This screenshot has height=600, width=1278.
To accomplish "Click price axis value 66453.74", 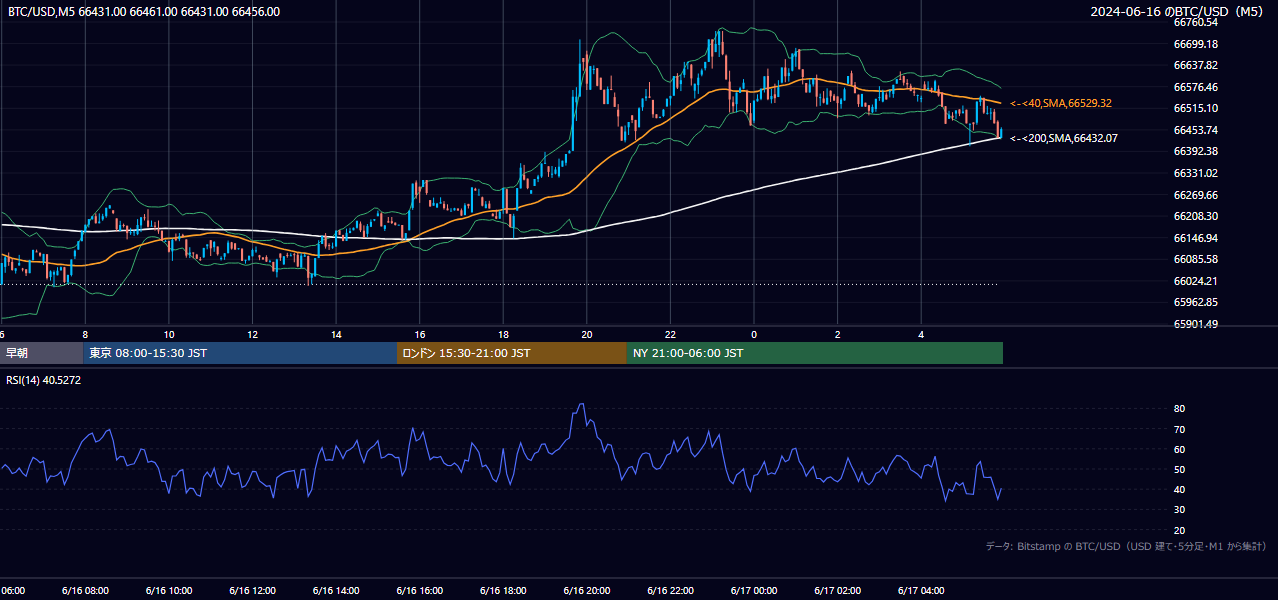I will pyautogui.click(x=1195, y=130).
